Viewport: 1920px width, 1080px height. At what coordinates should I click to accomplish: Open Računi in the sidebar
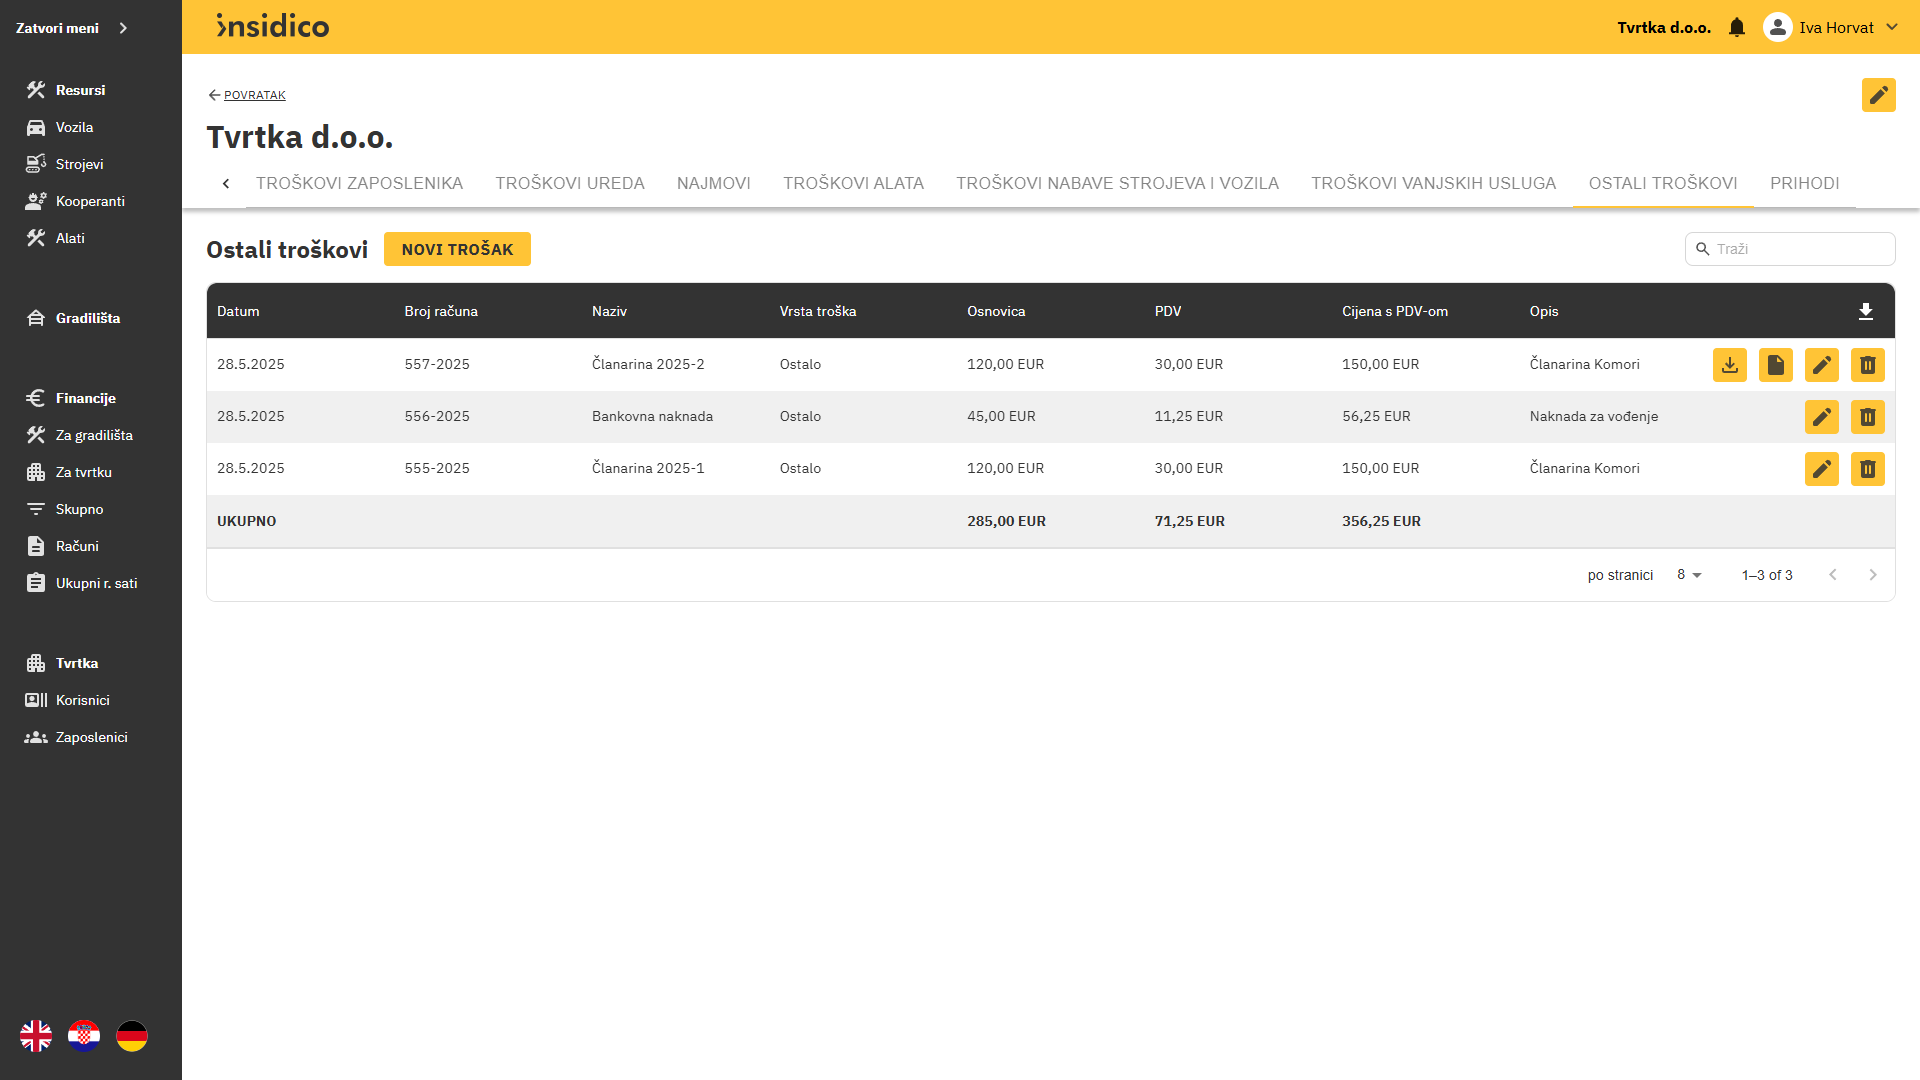77,546
